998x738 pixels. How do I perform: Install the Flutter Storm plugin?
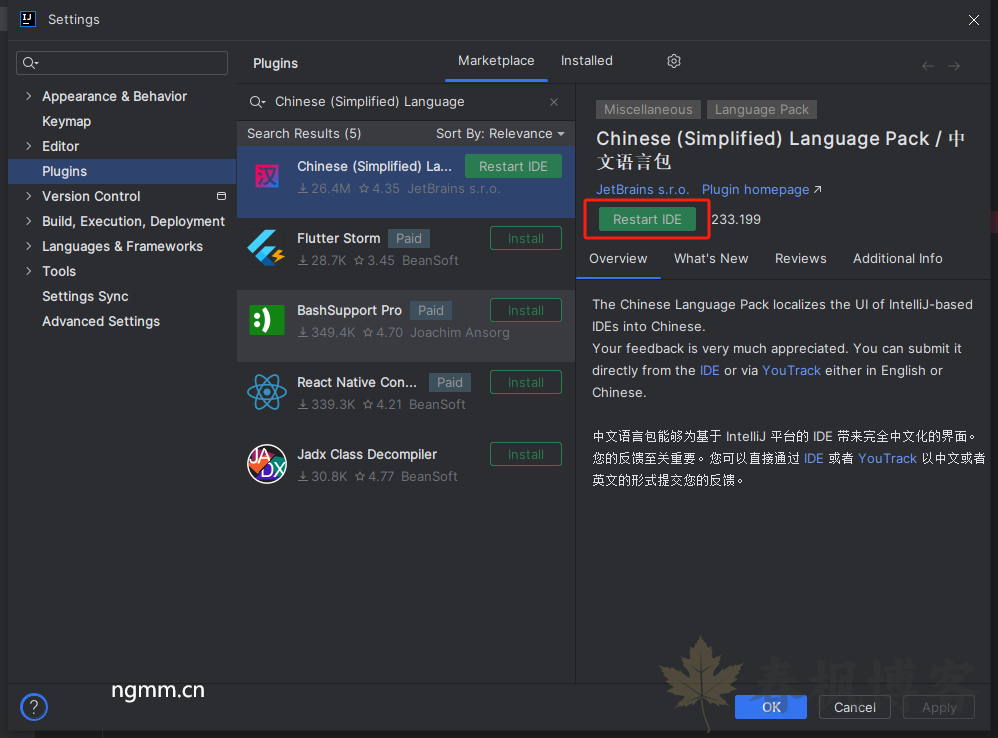526,239
